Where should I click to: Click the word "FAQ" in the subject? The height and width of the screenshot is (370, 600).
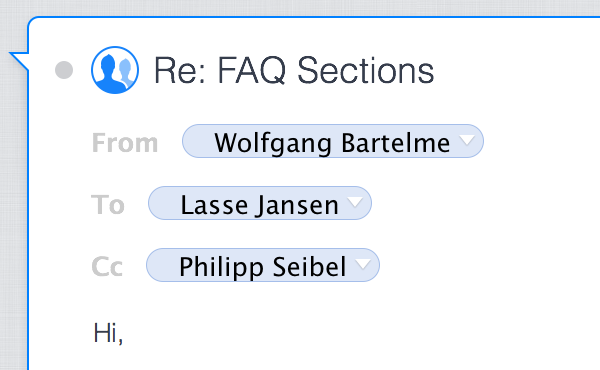coord(252,70)
